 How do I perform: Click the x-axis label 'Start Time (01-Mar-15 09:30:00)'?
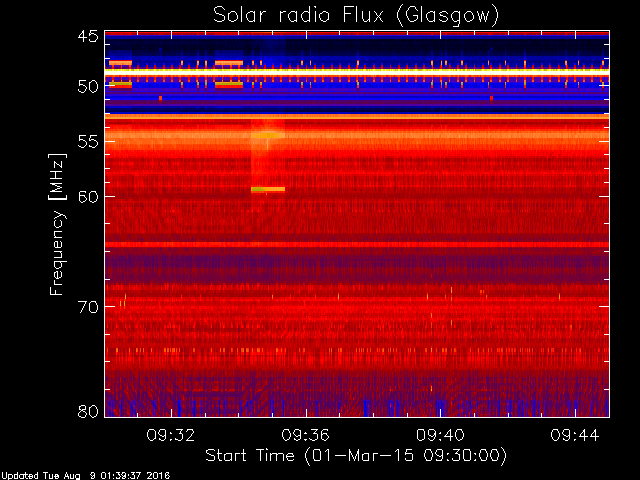point(356,456)
